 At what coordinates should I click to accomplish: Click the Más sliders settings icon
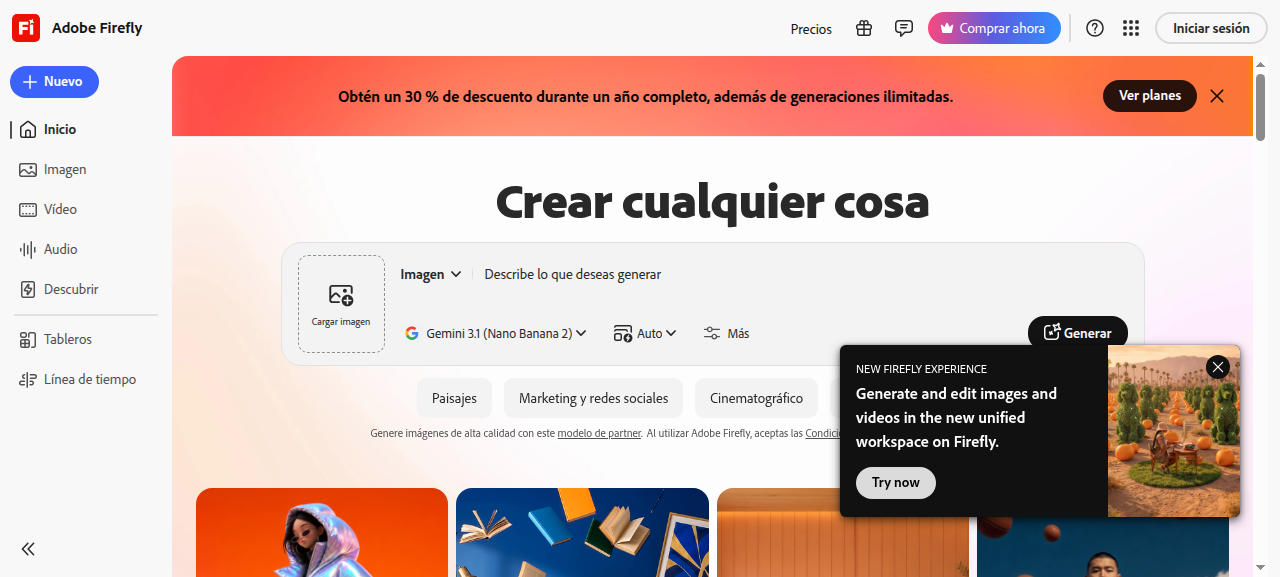(712, 333)
